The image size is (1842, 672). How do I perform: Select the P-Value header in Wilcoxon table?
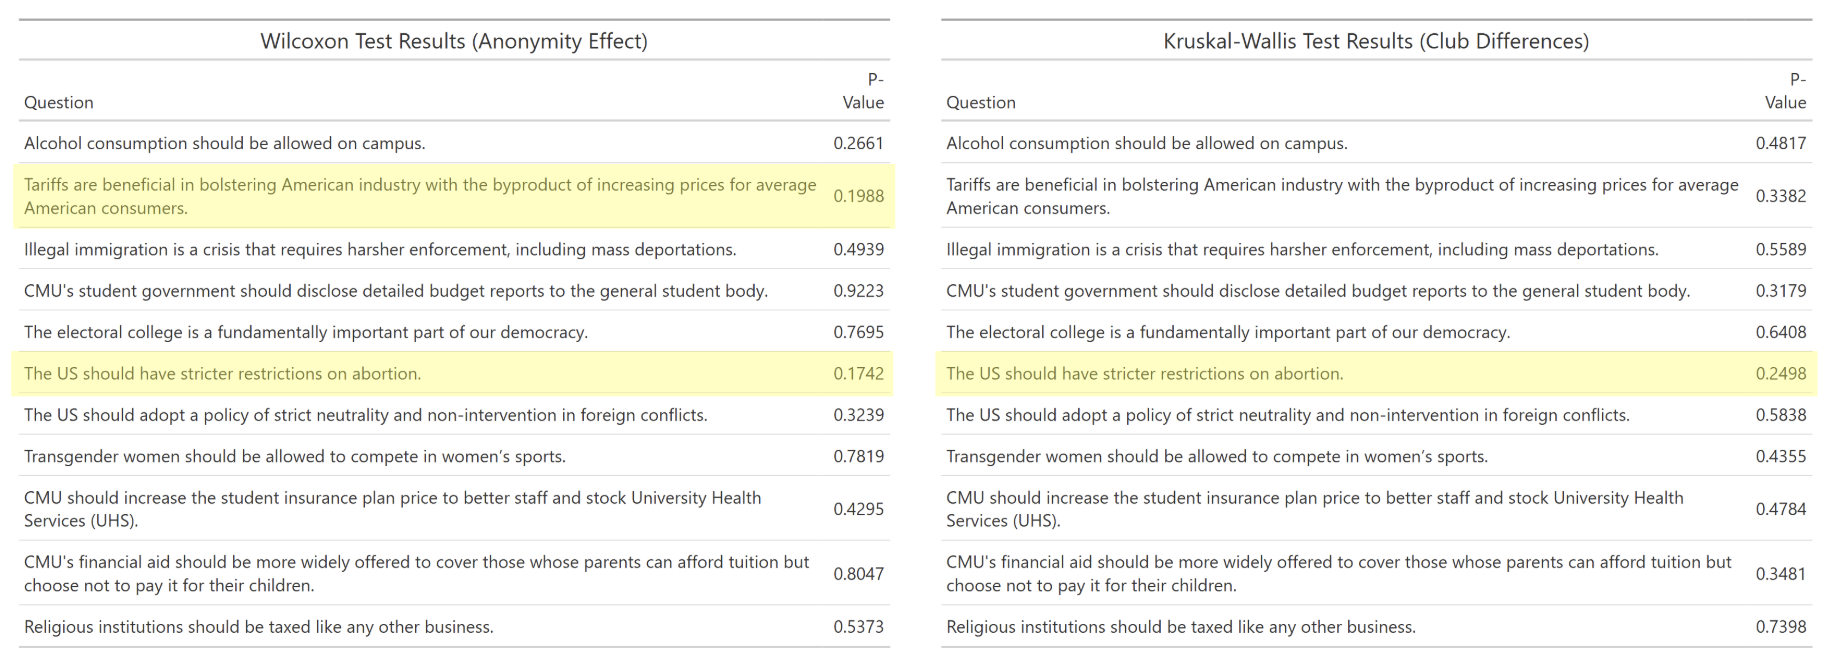click(x=863, y=90)
